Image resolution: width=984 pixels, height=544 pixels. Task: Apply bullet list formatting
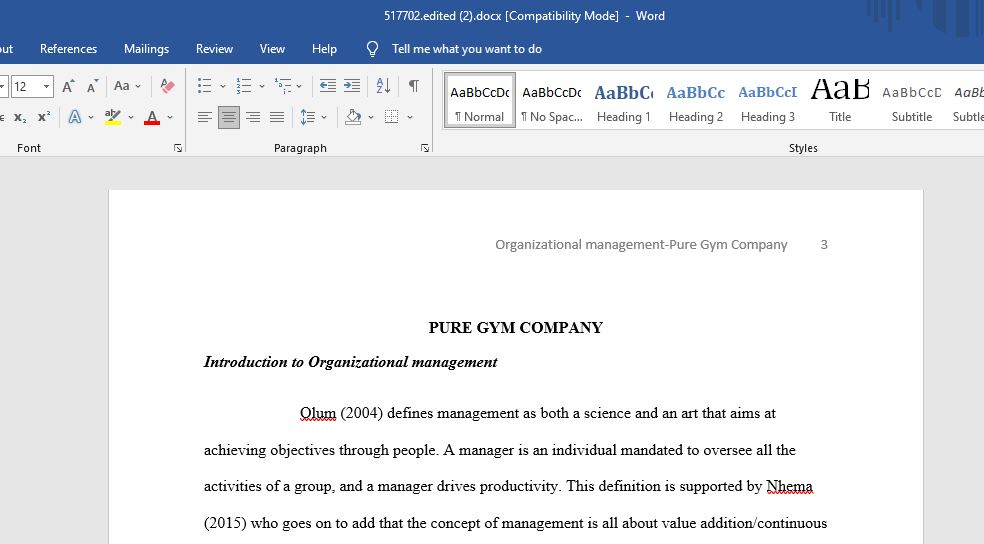(x=205, y=86)
